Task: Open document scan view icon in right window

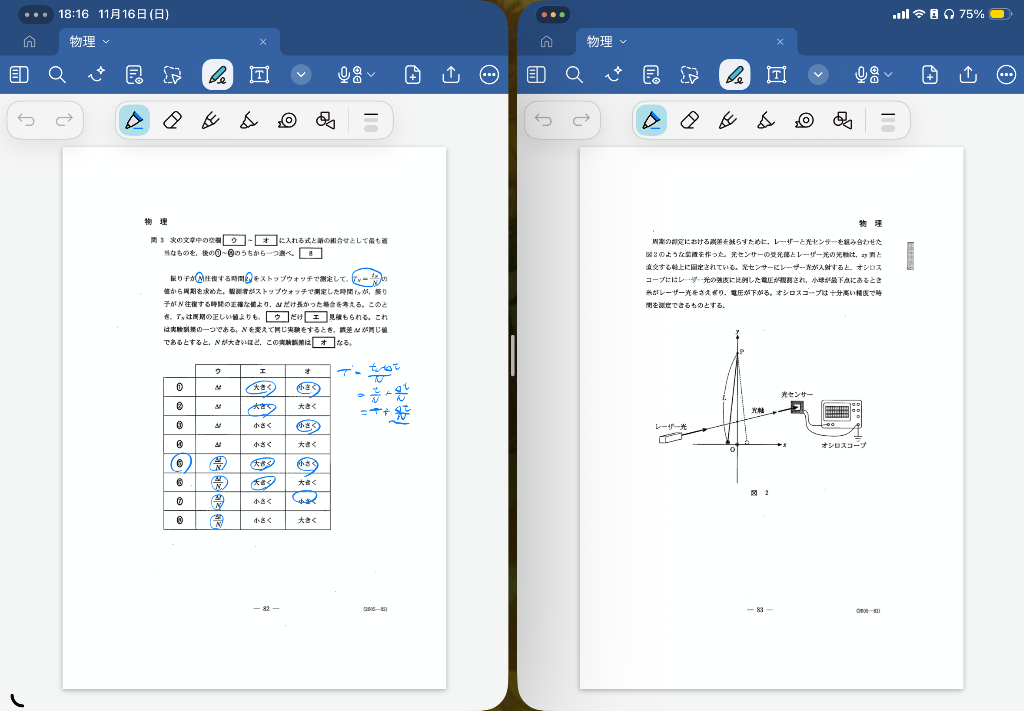Action: tap(651, 75)
